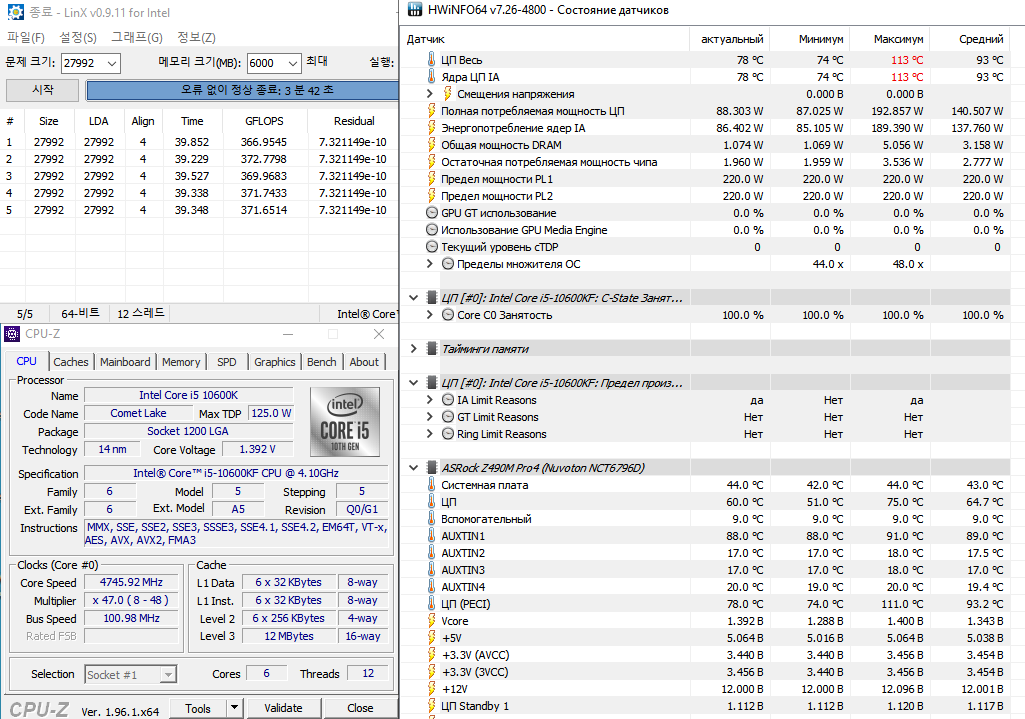Click voltage icon beside +5V
The width and height of the screenshot is (1025, 719).
click(431, 637)
